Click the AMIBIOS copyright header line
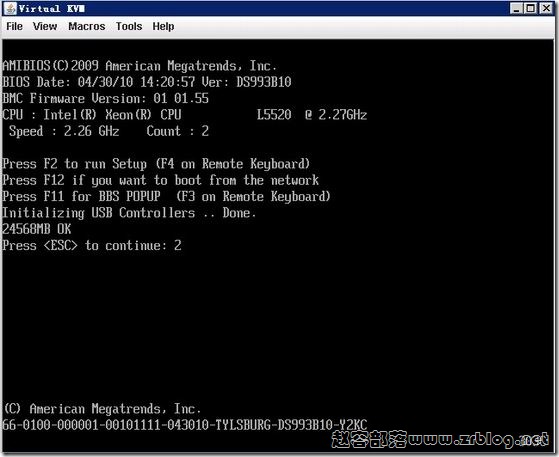Screen dimensions: 559x457 (x=139, y=66)
